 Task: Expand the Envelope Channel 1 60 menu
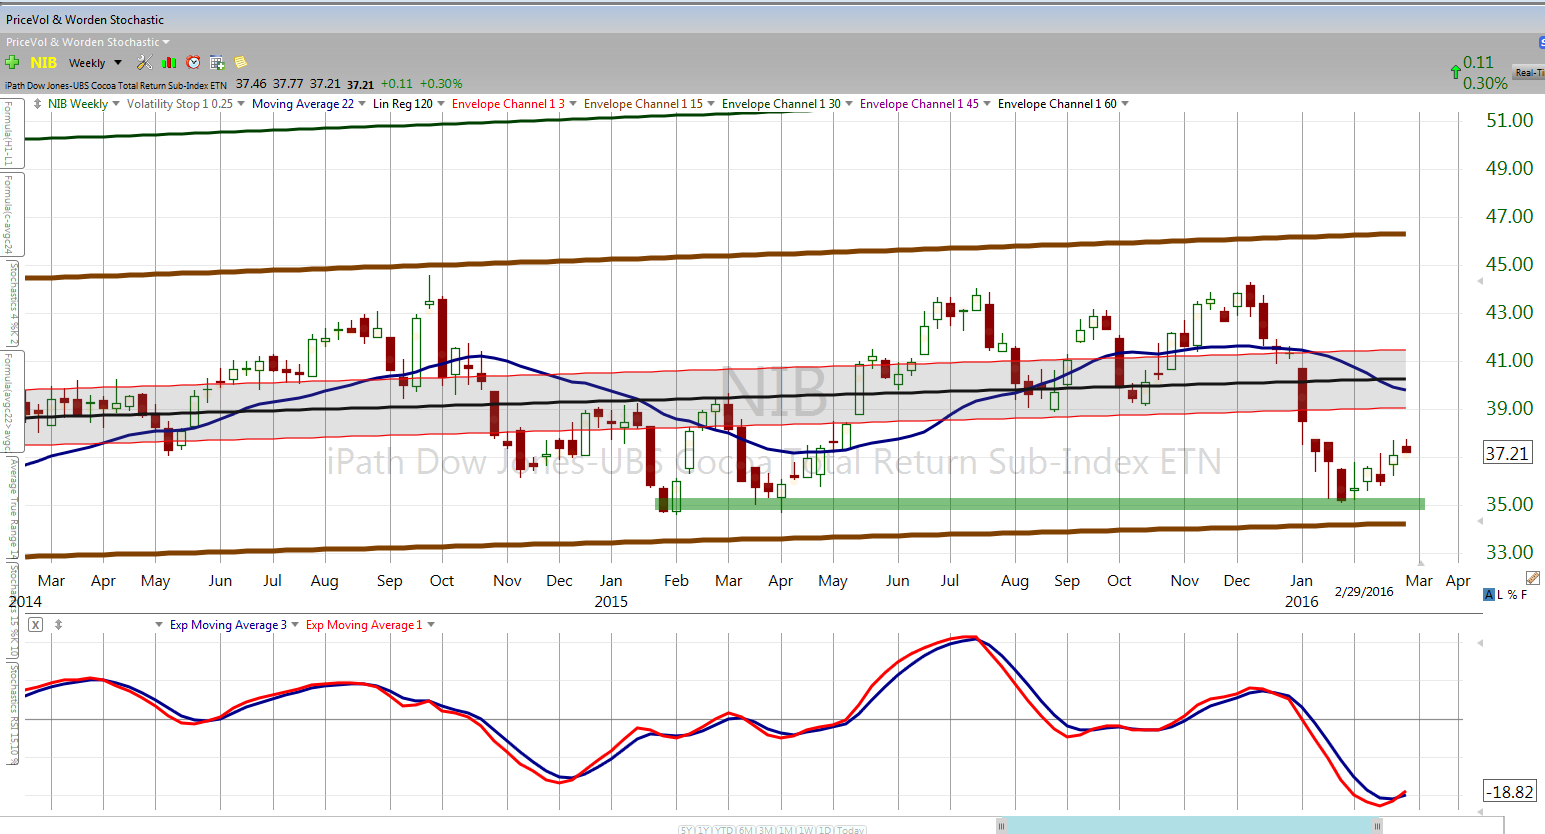point(1125,104)
